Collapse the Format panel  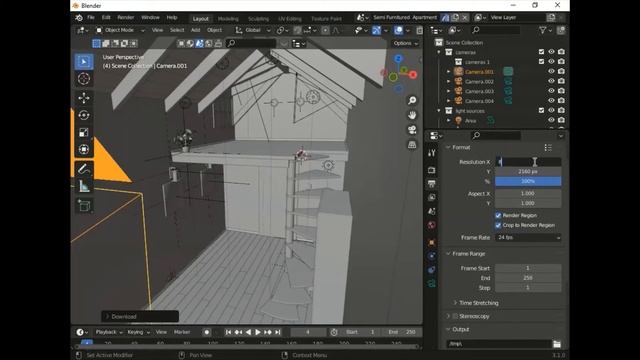click(448, 147)
